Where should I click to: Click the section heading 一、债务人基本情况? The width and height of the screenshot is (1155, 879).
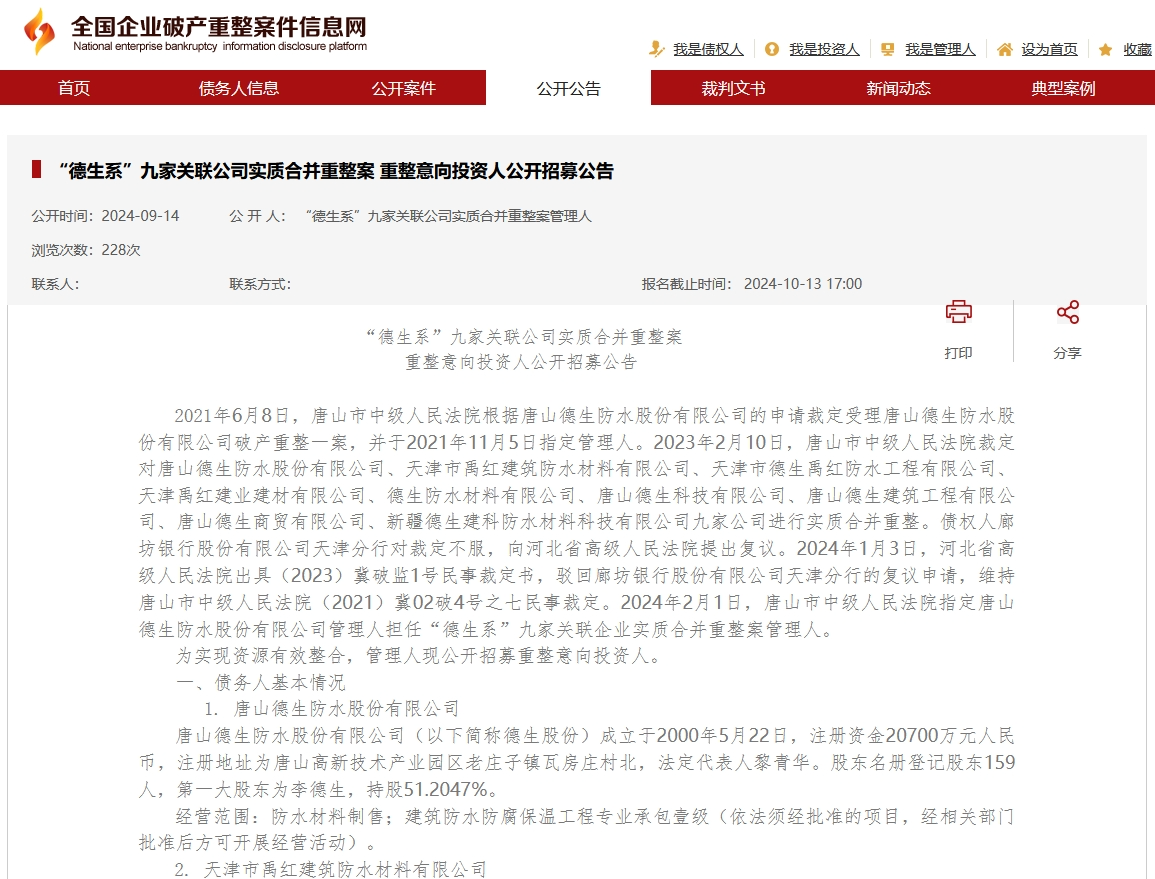(261, 682)
